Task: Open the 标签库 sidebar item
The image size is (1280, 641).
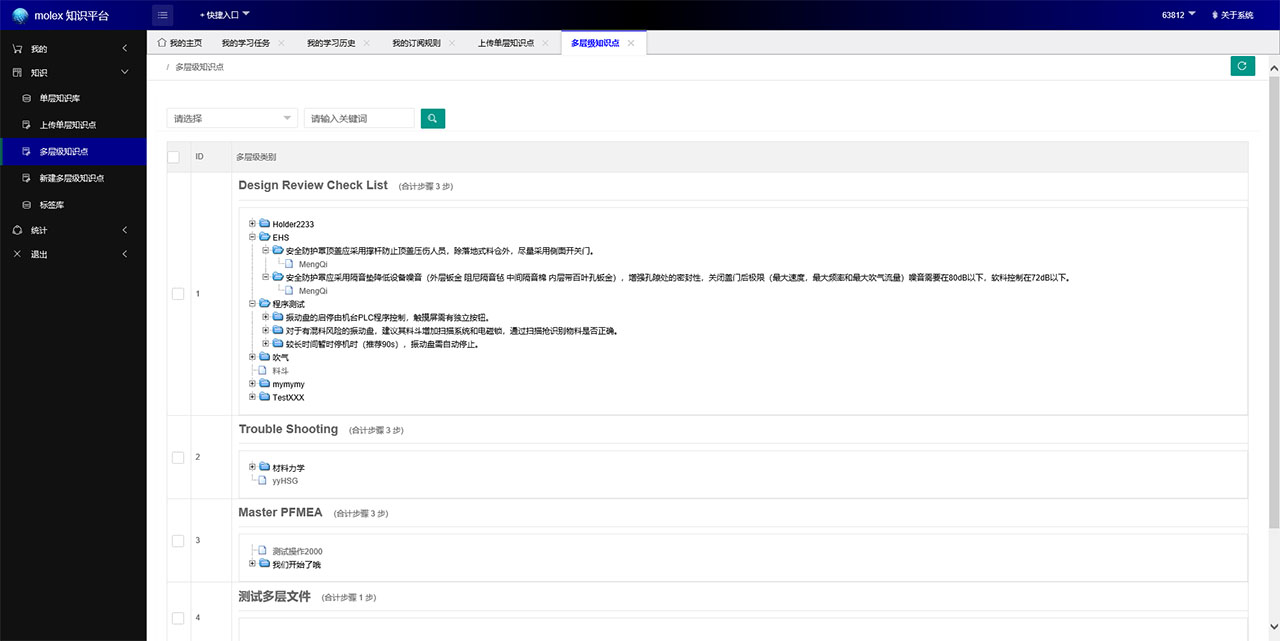Action: pos(52,205)
